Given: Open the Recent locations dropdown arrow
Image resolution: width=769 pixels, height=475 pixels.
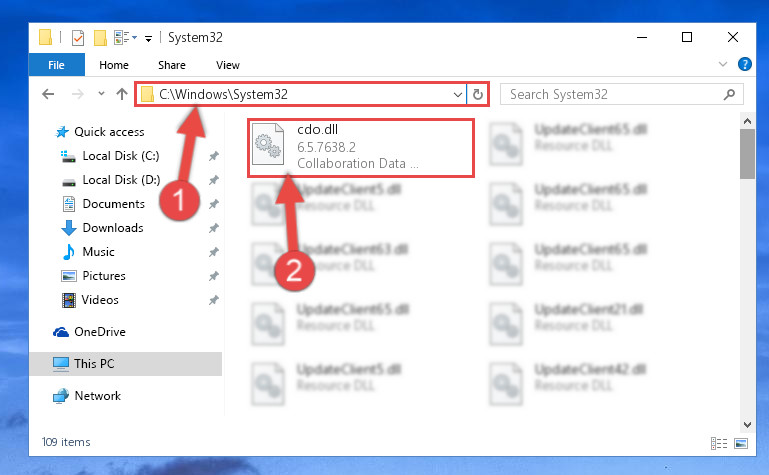Looking at the screenshot, I should [101, 93].
